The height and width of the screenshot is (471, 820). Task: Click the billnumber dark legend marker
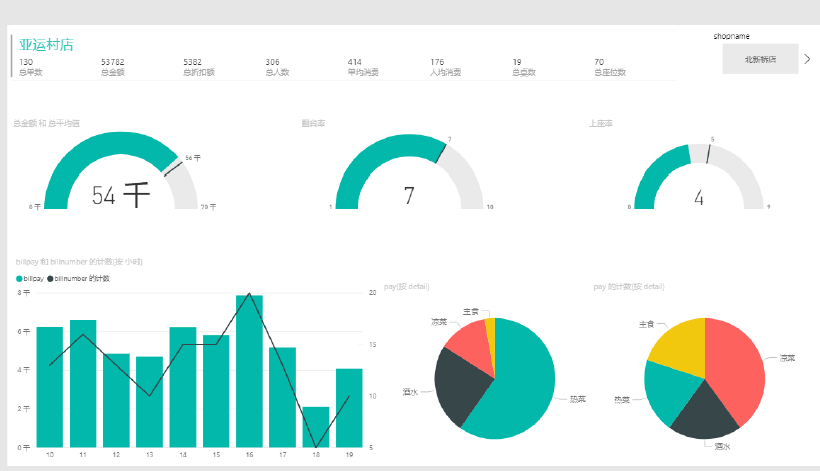click(50, 279)
